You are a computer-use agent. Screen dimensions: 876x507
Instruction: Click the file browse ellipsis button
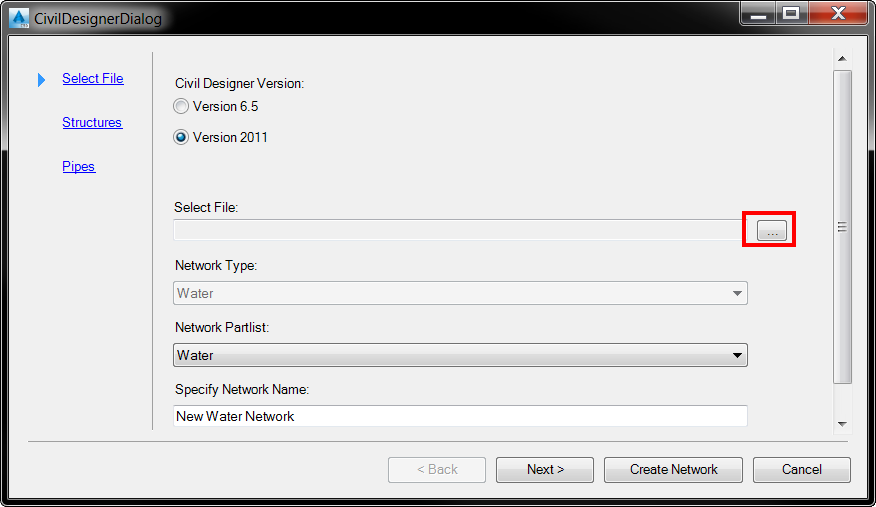coord(772,230)
